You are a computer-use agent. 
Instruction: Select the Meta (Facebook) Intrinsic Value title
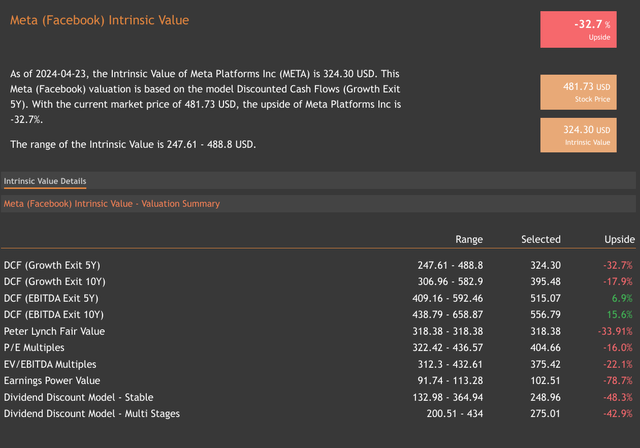(100, 20)
